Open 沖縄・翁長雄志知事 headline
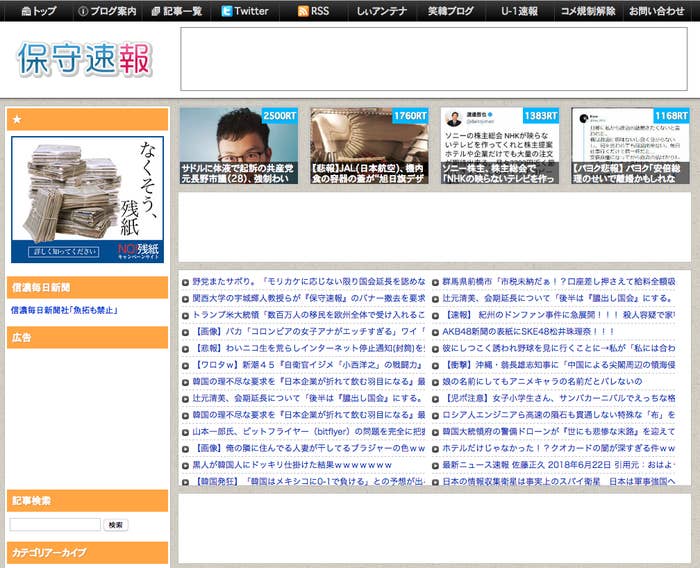This screenshot has height=568, width=700. 558,365
